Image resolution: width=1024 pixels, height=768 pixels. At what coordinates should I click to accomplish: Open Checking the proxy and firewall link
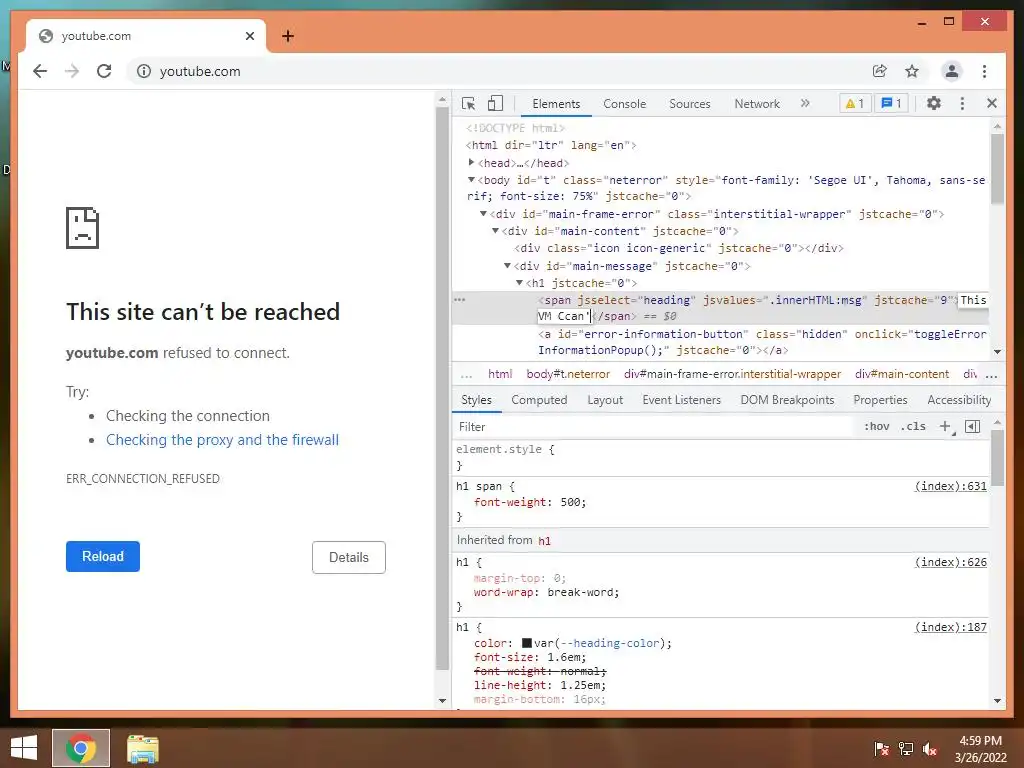[223, 440]
